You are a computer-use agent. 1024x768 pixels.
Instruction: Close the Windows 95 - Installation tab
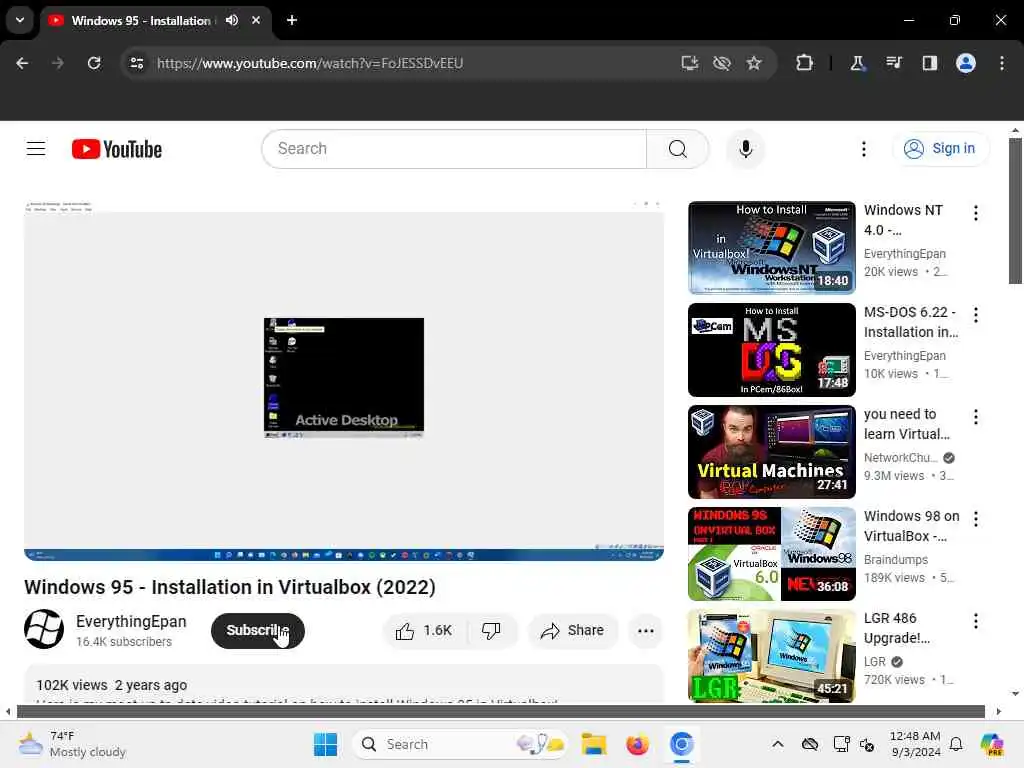(x=256, y=20)
